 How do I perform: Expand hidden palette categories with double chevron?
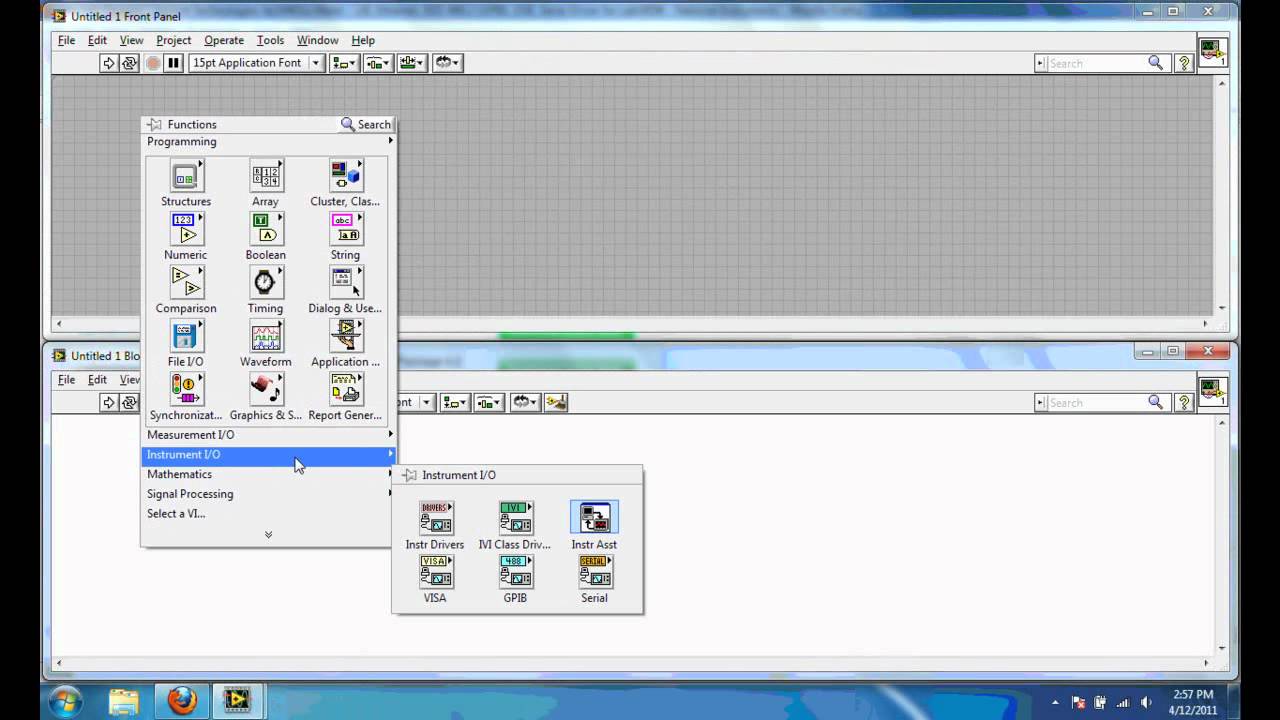point(268,535)
